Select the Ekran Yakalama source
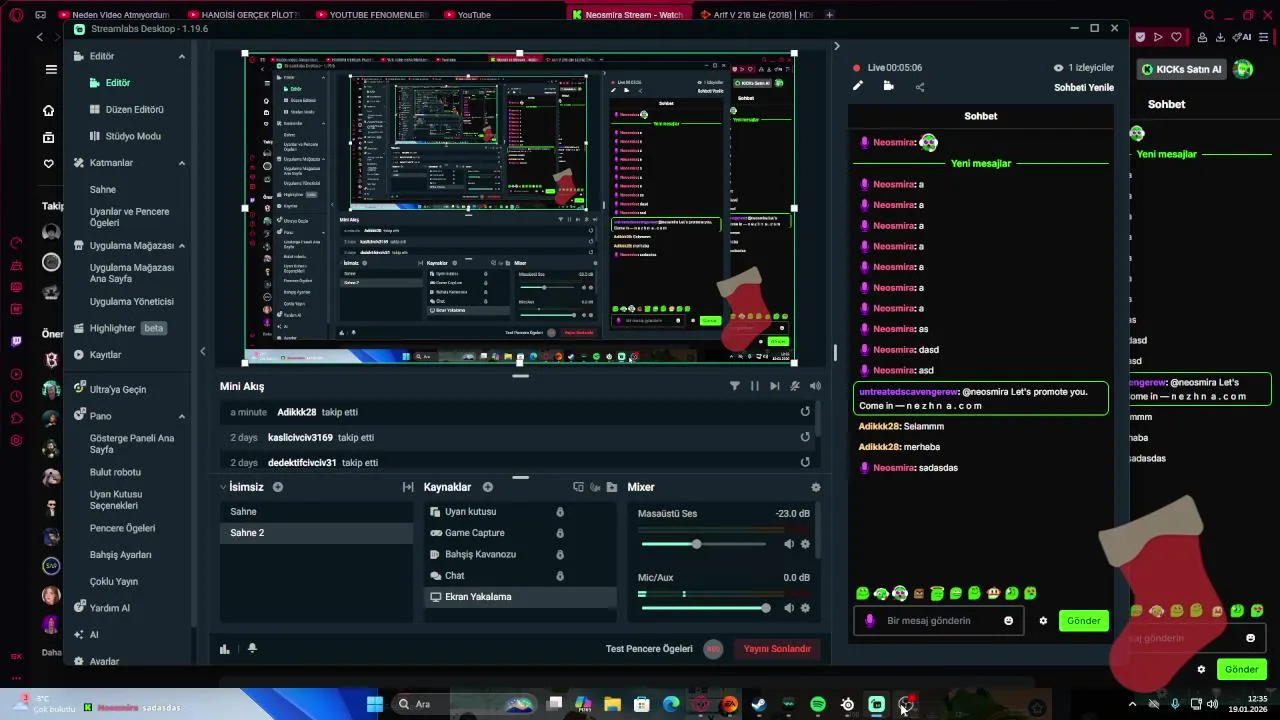1280x720 pixels. coord(520,597)
